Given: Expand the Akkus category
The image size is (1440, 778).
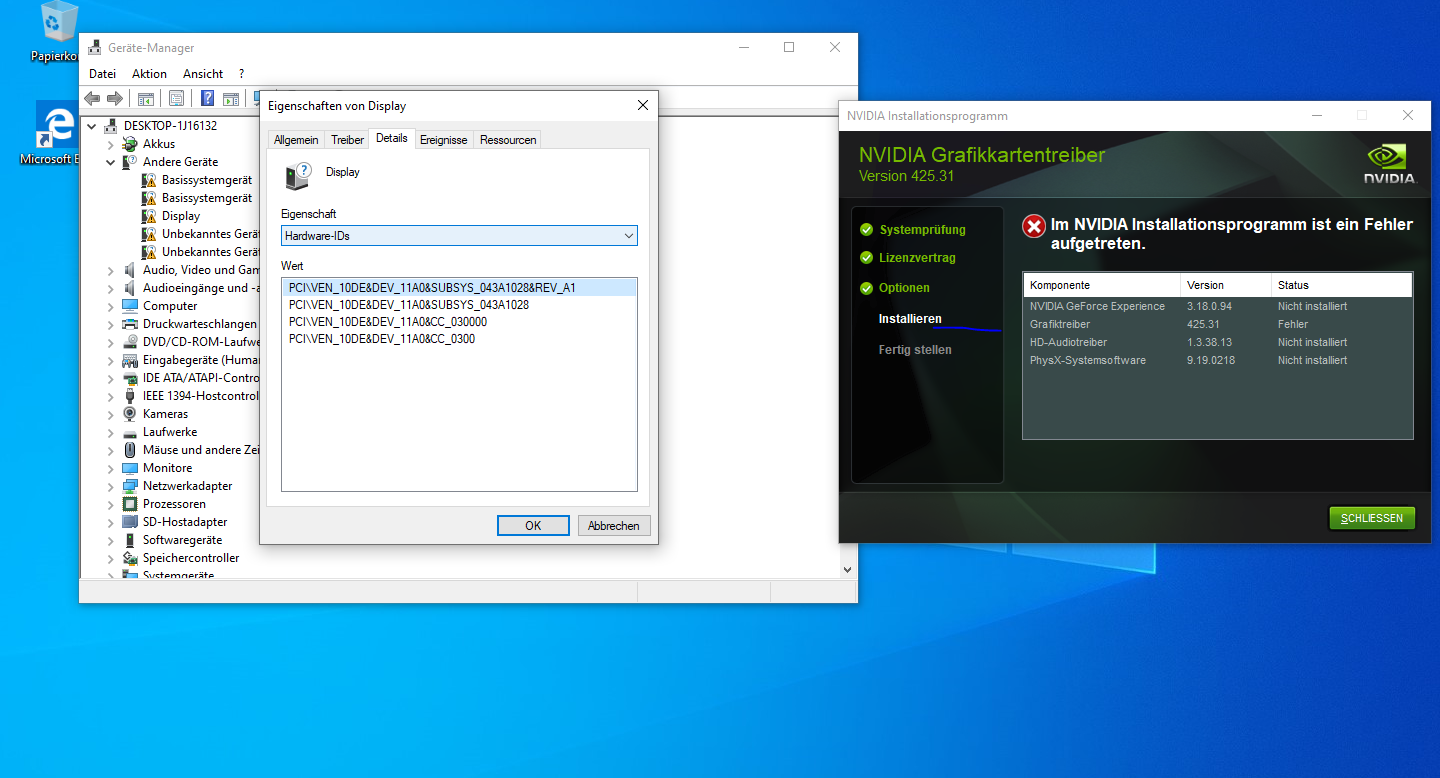Looking at the screenshot, I should click(111, 144).
